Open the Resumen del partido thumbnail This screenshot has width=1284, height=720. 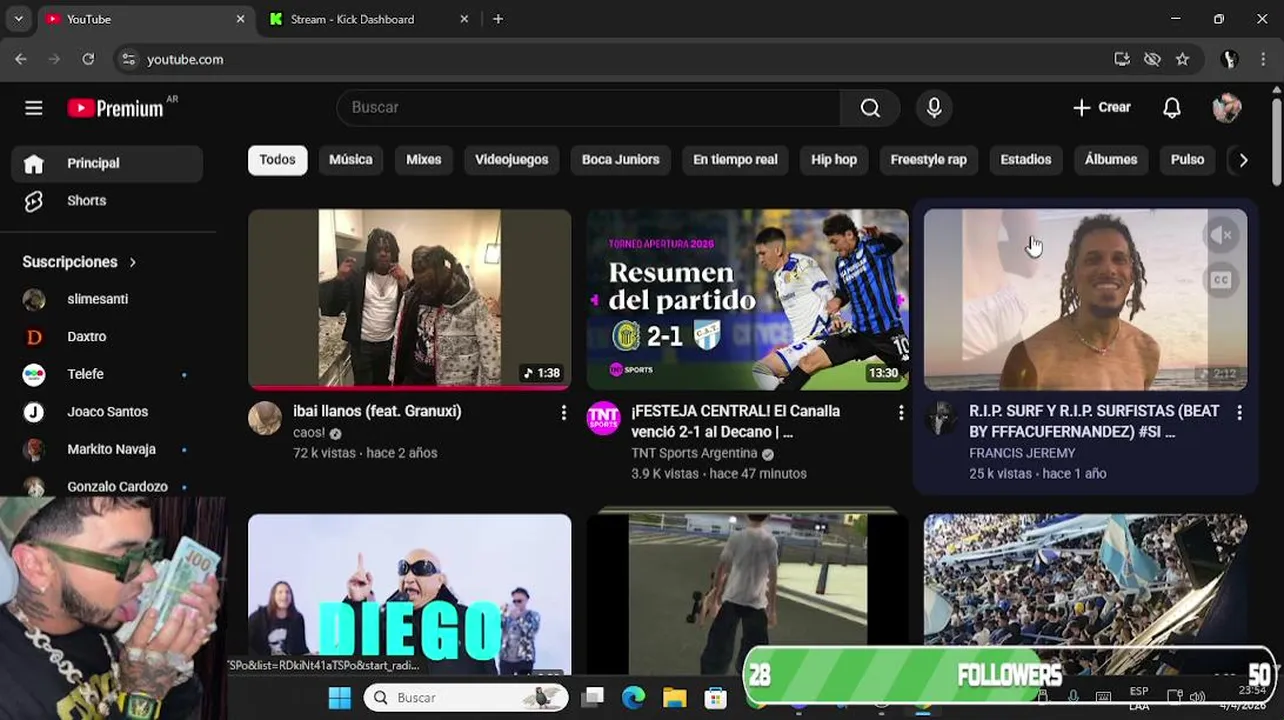[x=747, y=299]
